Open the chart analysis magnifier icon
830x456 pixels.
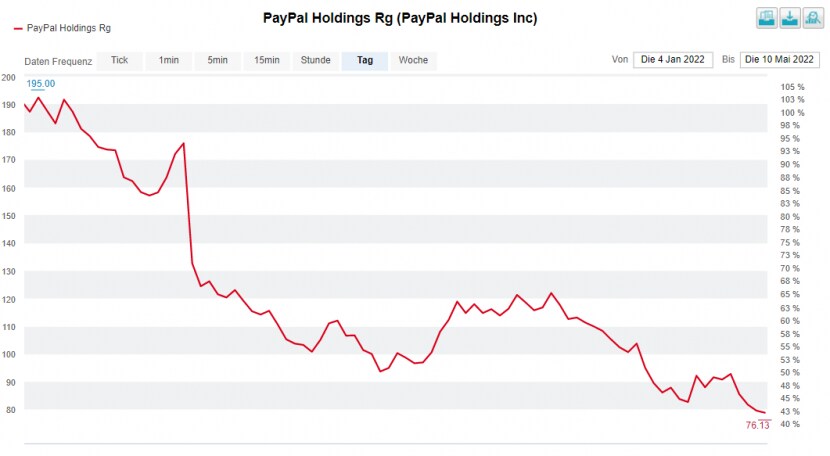813,18
